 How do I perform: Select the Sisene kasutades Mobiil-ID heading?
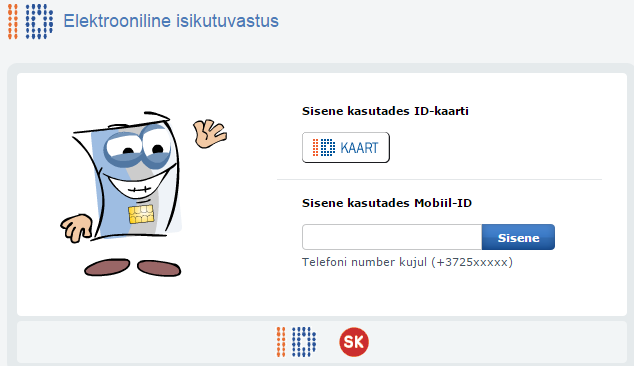(387, 203)
